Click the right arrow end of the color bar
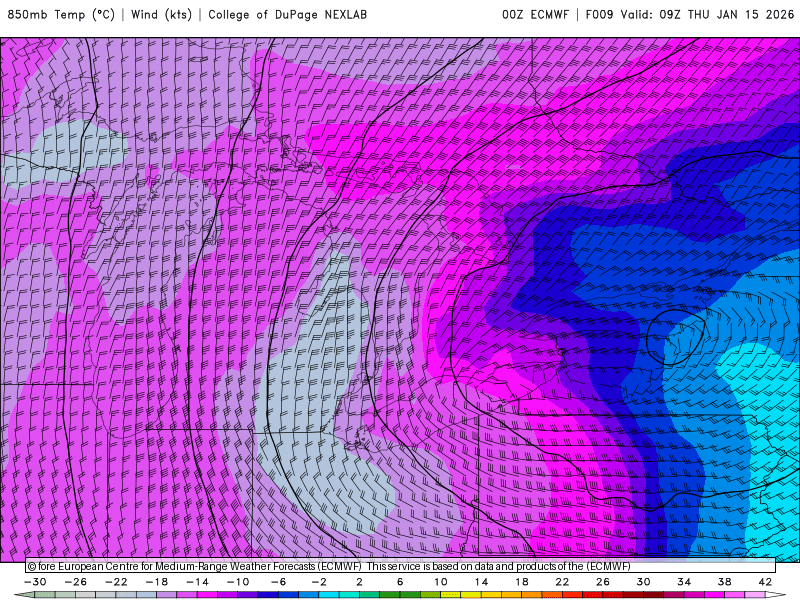Screen dimensions: 800x600 (776, 595)
